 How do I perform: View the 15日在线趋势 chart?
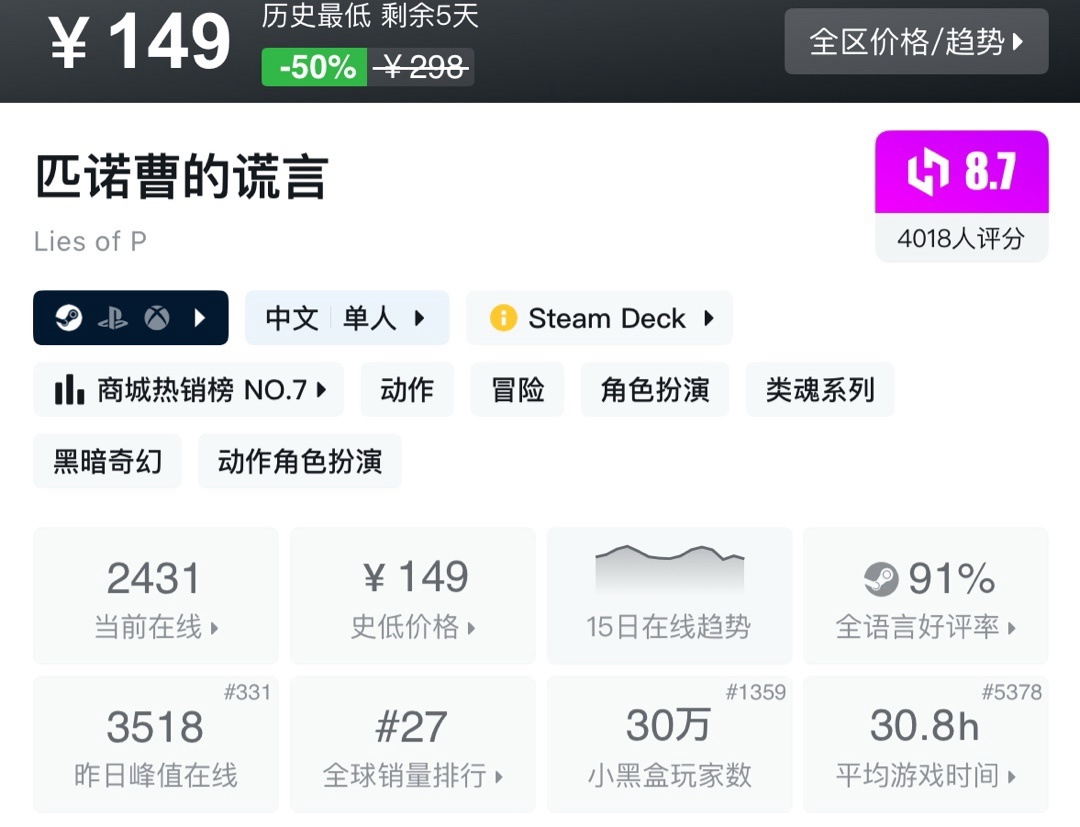pyautogui.click(x=668, y=596)
